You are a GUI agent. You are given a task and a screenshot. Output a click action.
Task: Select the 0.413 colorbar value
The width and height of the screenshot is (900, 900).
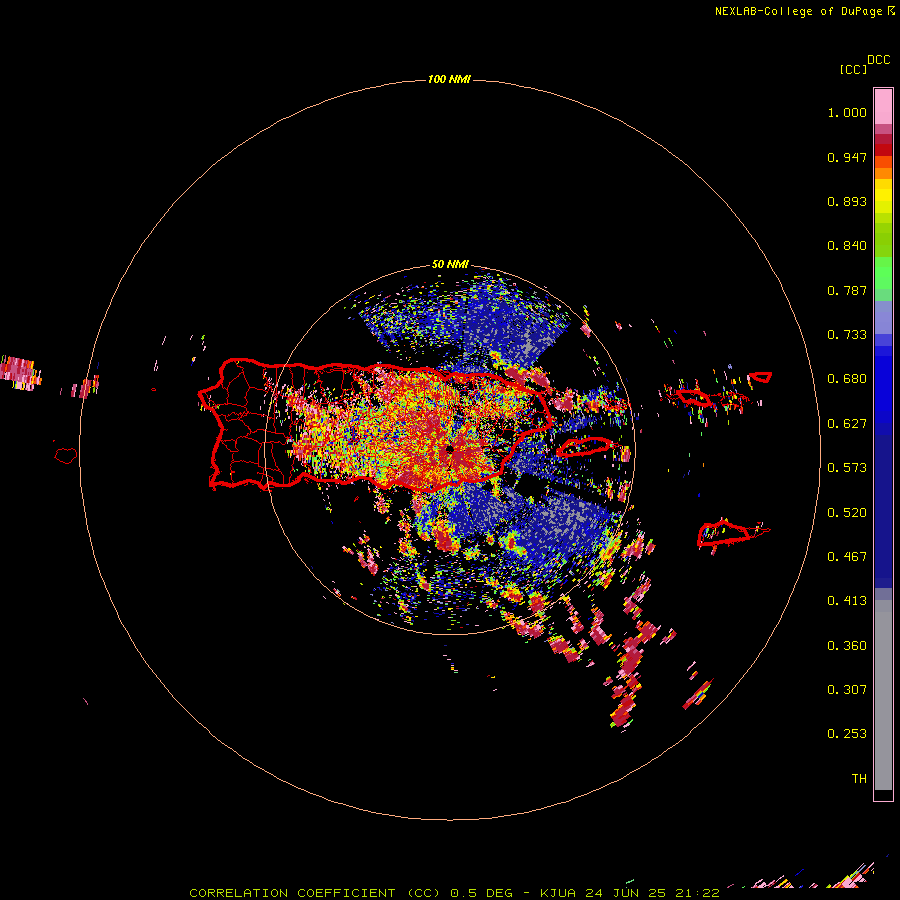[x=847, y=601]
